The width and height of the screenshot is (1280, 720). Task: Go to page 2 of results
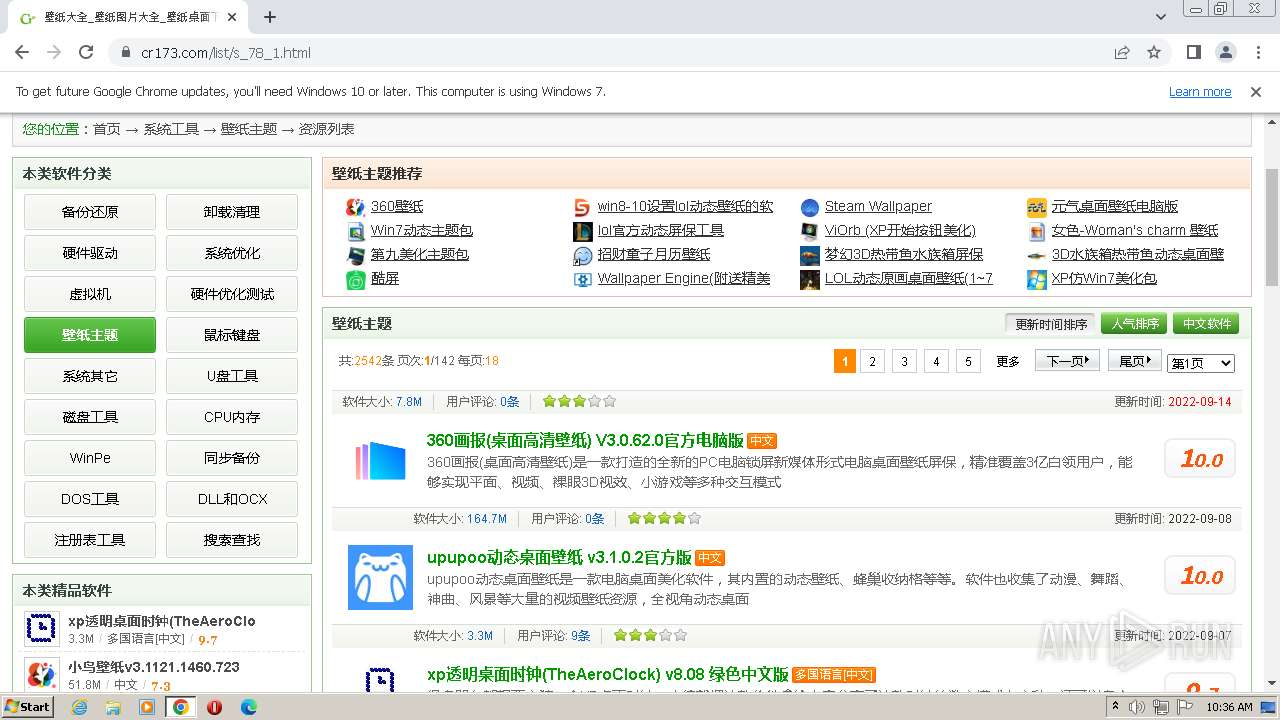[x=873, y=361]
